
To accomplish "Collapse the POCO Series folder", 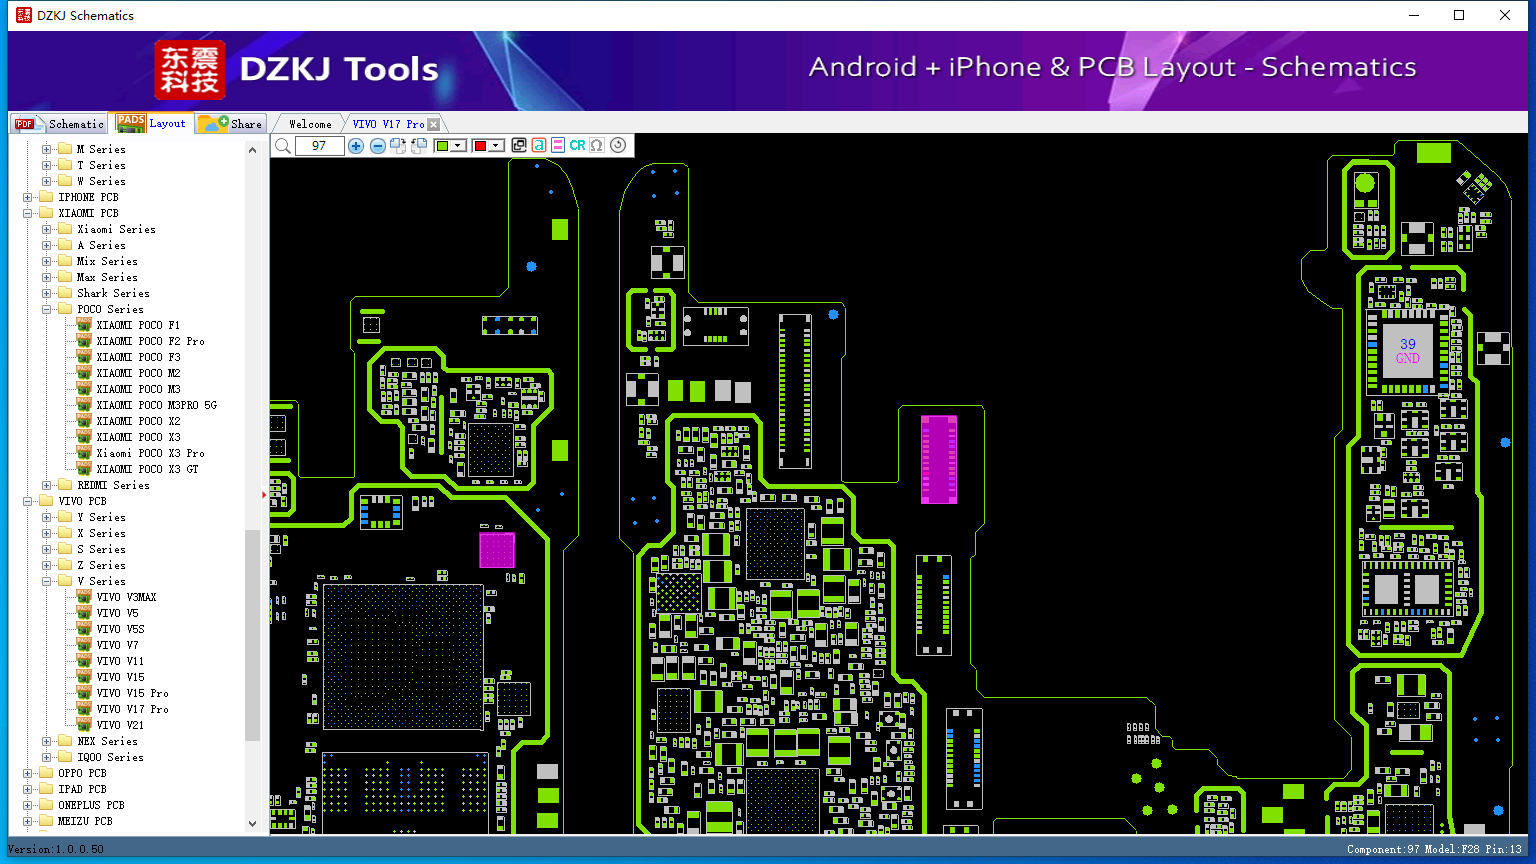I will [46, 309].
